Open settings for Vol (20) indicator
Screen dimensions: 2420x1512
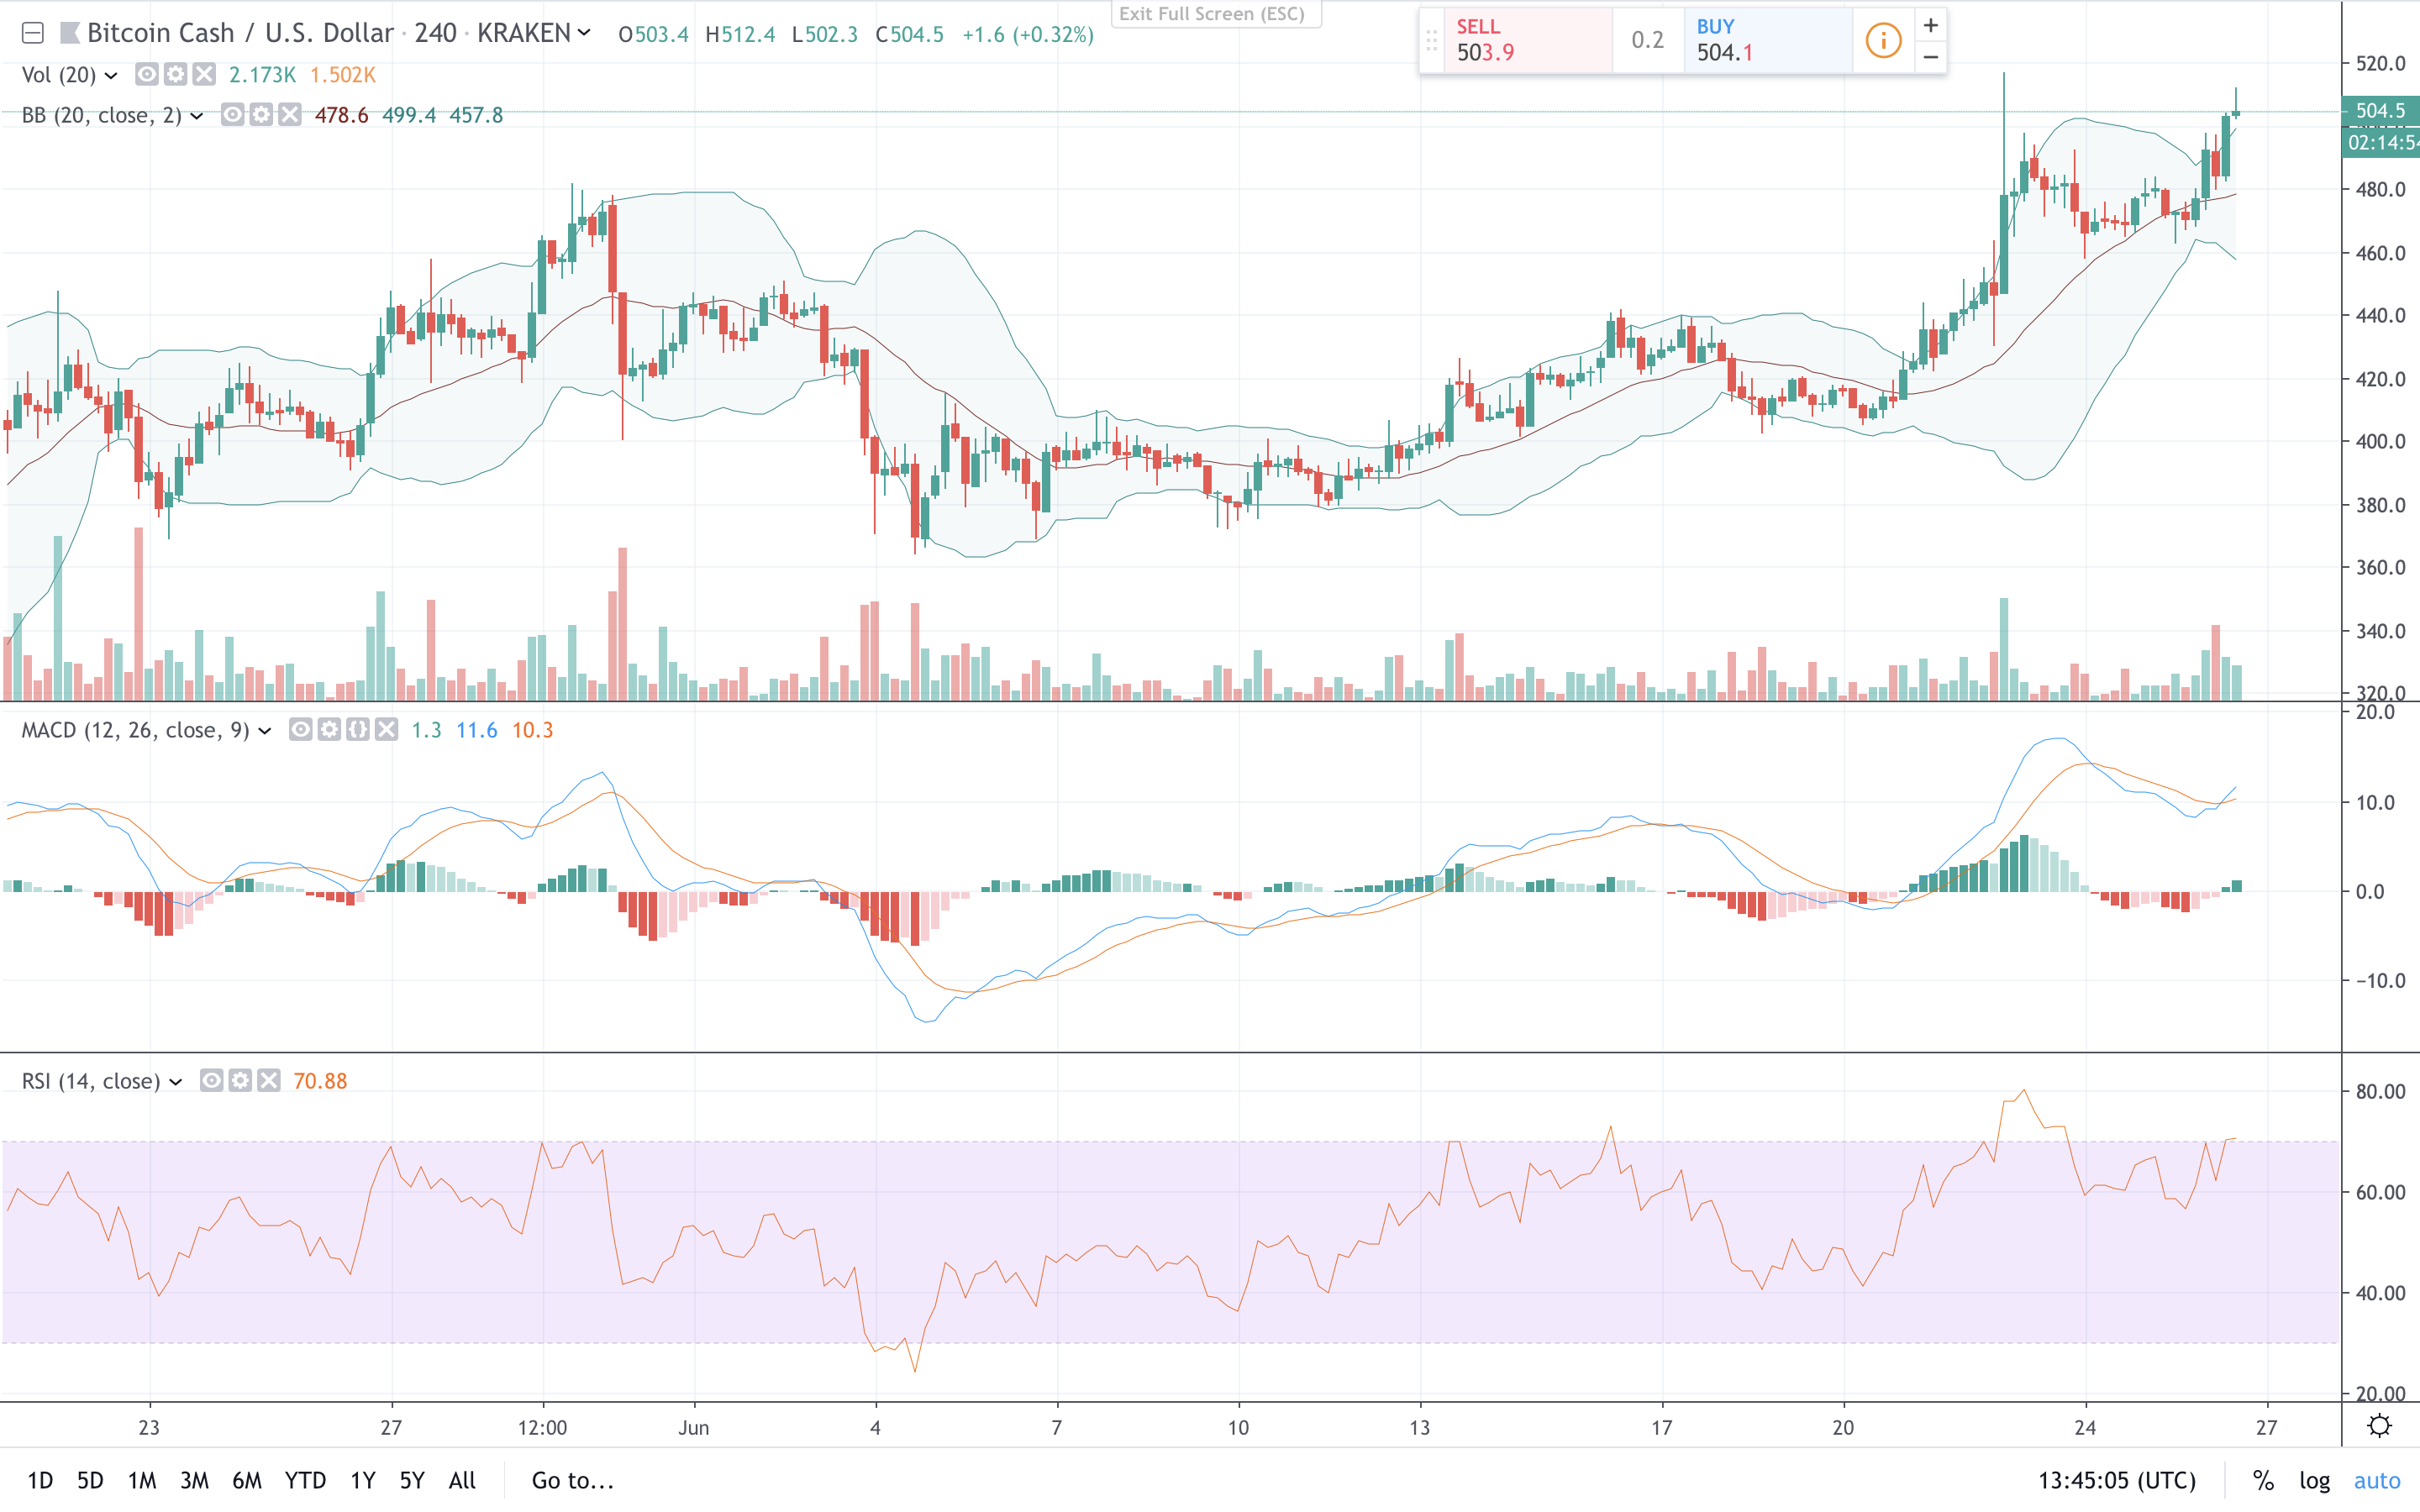tap(175, 74)
